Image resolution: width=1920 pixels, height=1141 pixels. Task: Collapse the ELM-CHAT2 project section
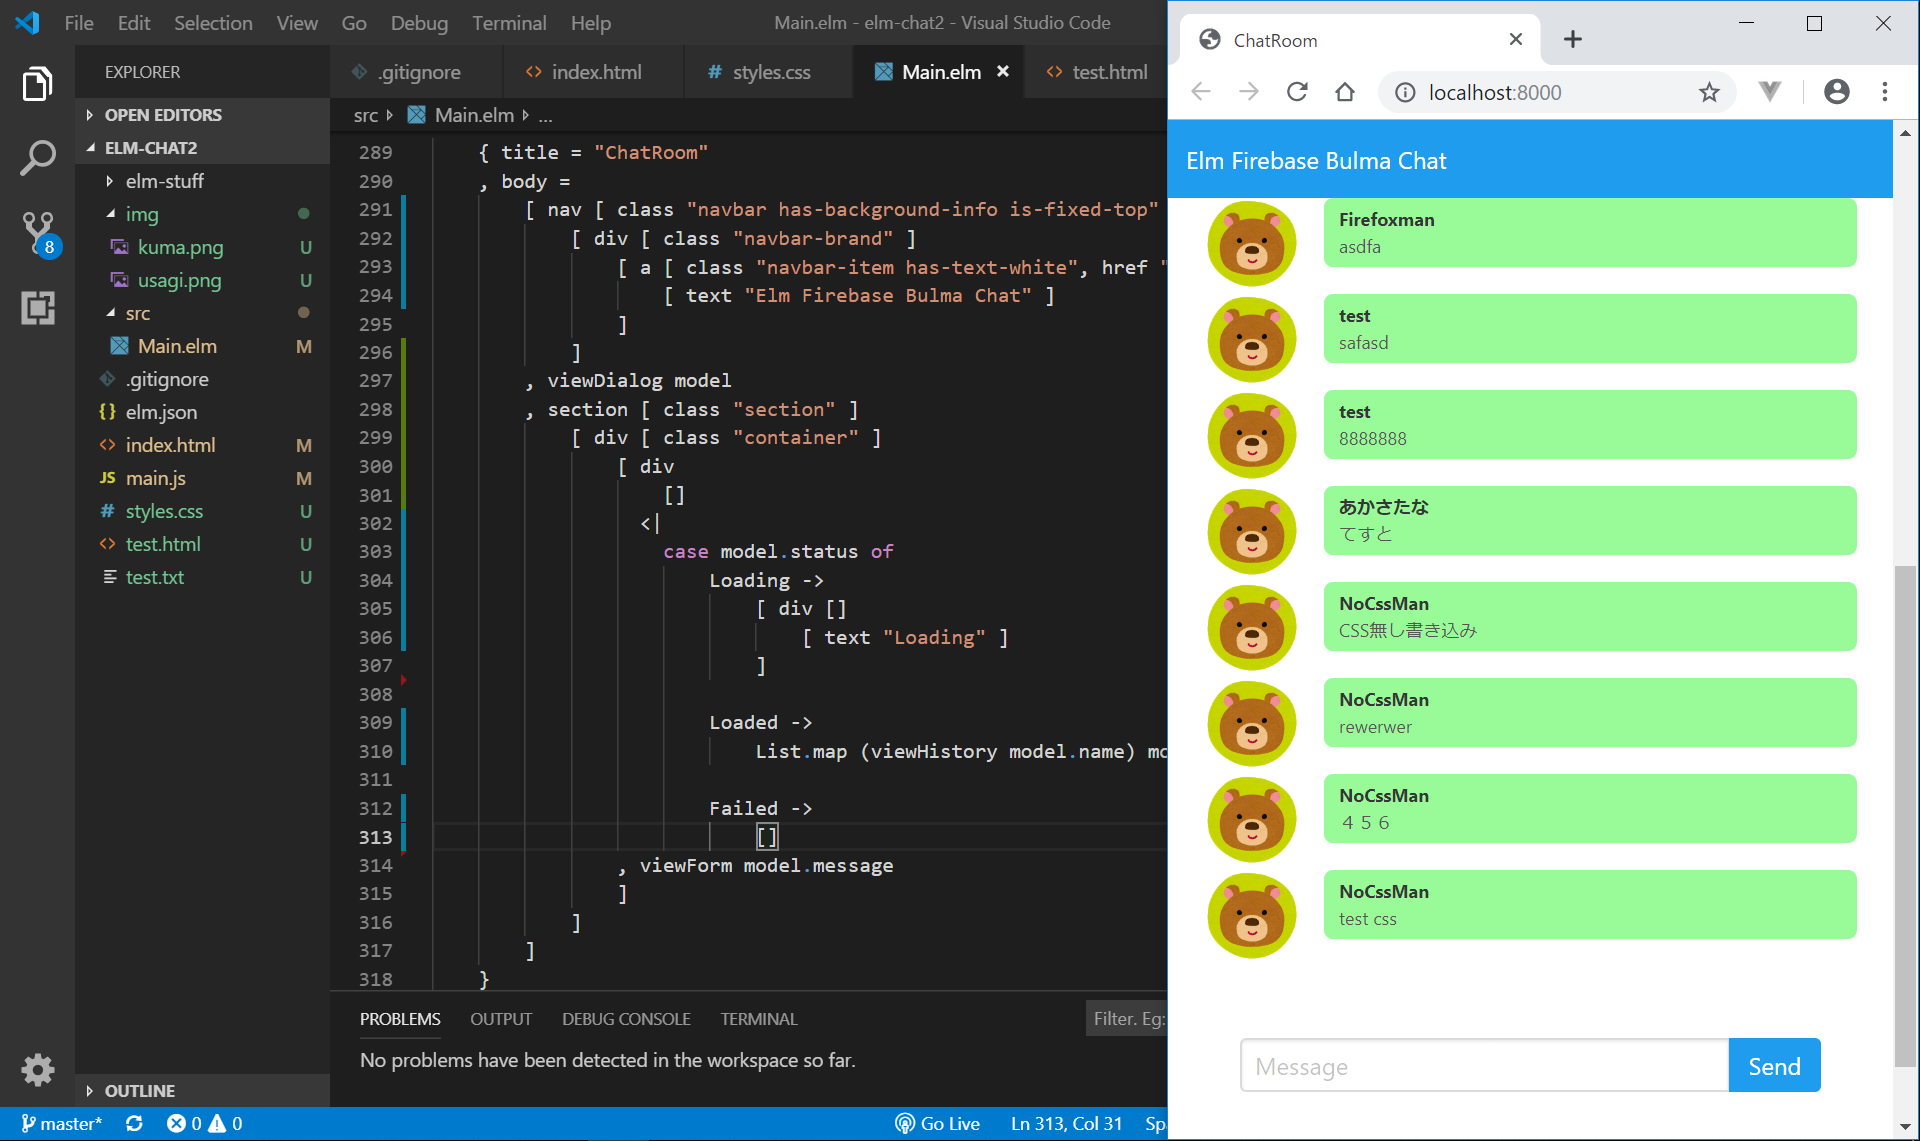[202, 148]
